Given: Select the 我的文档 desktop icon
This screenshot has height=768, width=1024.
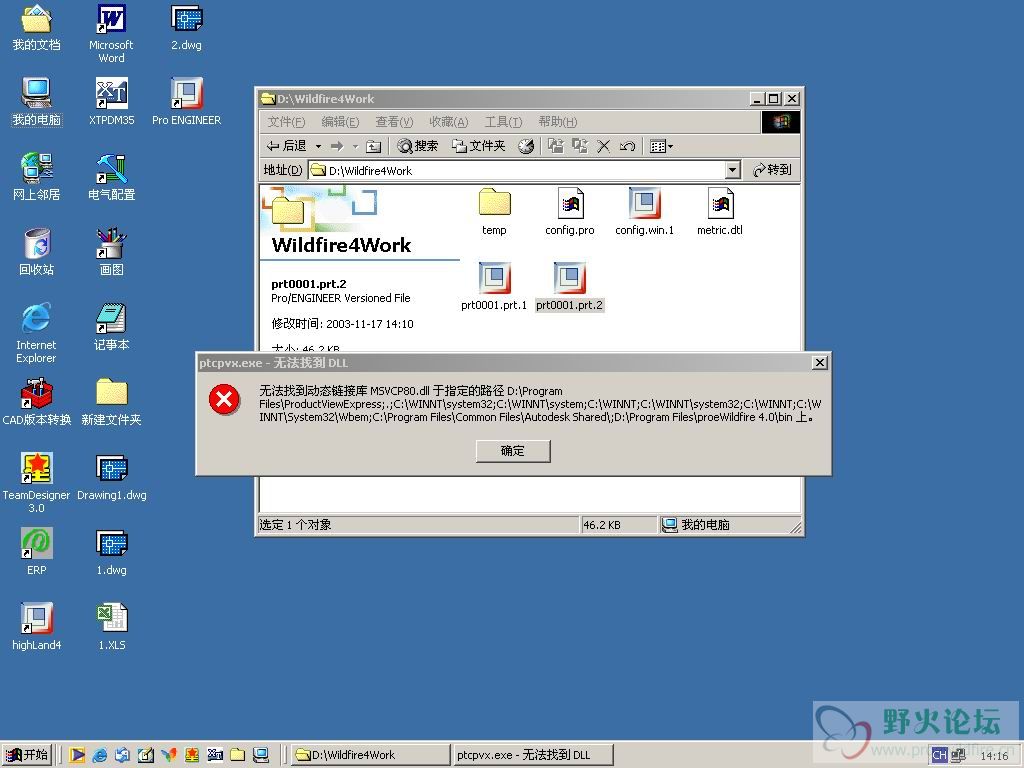Looking at the screenshot, I should coord(37,27).
